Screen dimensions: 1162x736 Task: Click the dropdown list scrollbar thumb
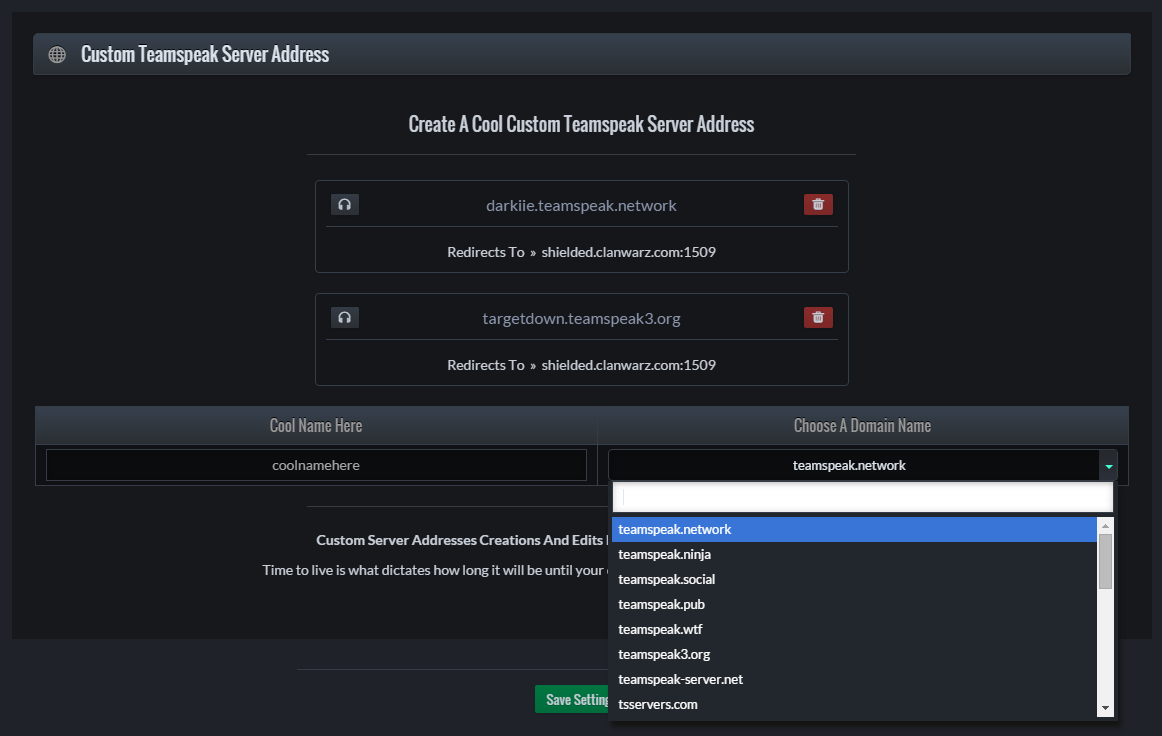[1106, 561]
